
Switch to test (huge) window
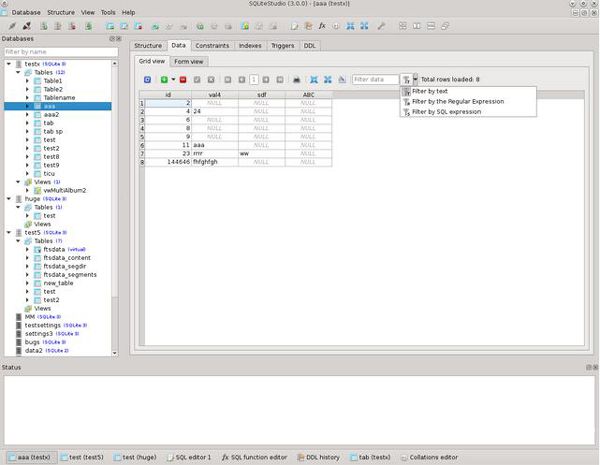pyautogui.click(x=135, y=457)
